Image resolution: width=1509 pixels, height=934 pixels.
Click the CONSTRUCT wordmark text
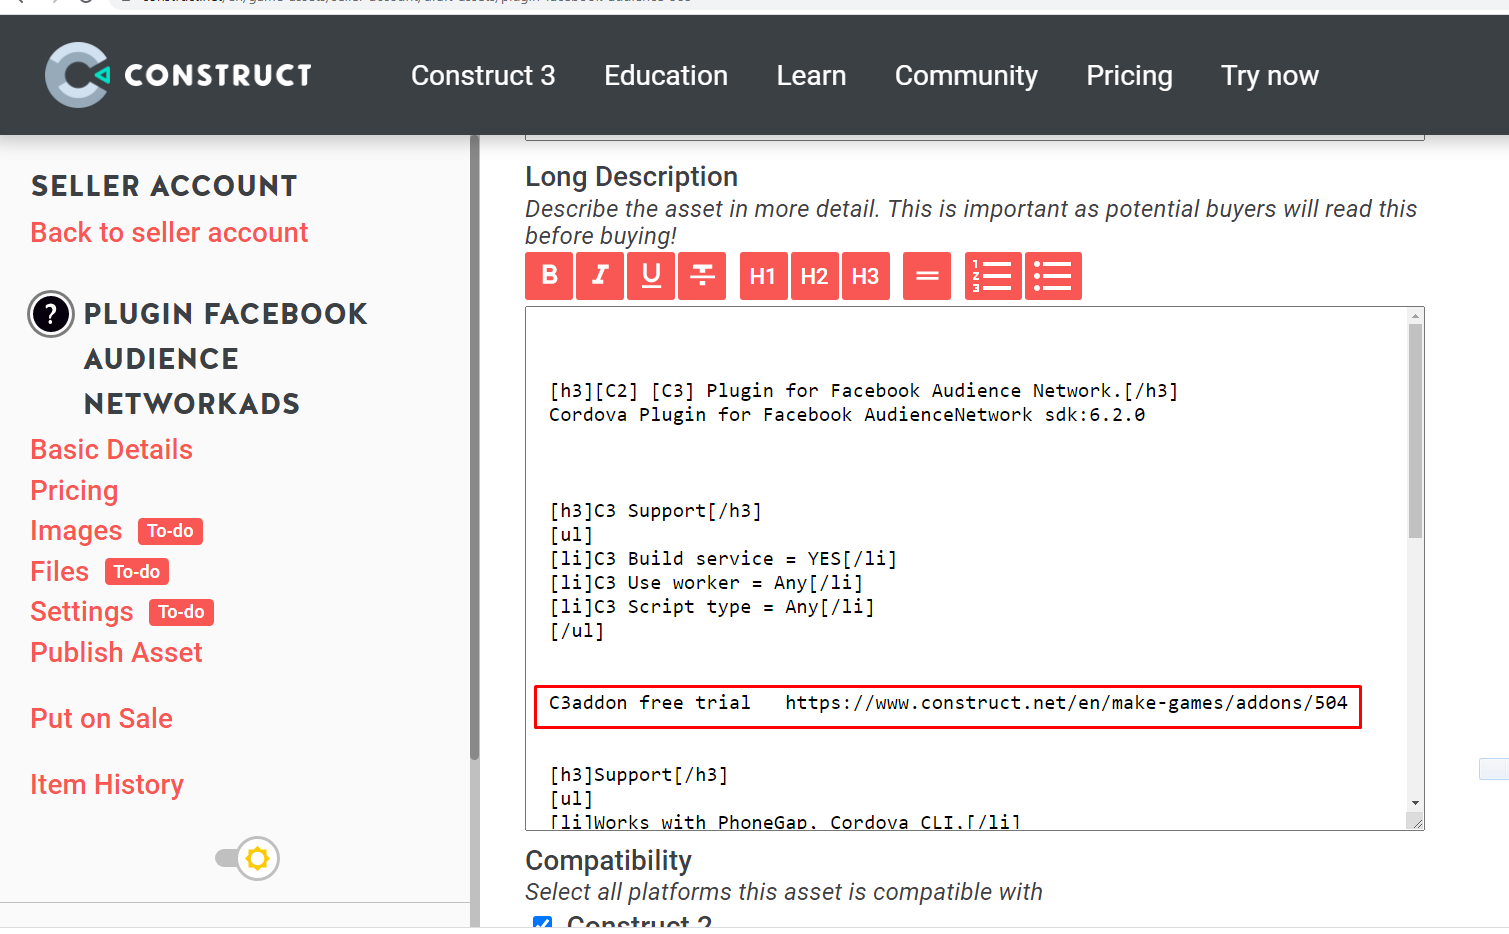click(x=218, y=76)
